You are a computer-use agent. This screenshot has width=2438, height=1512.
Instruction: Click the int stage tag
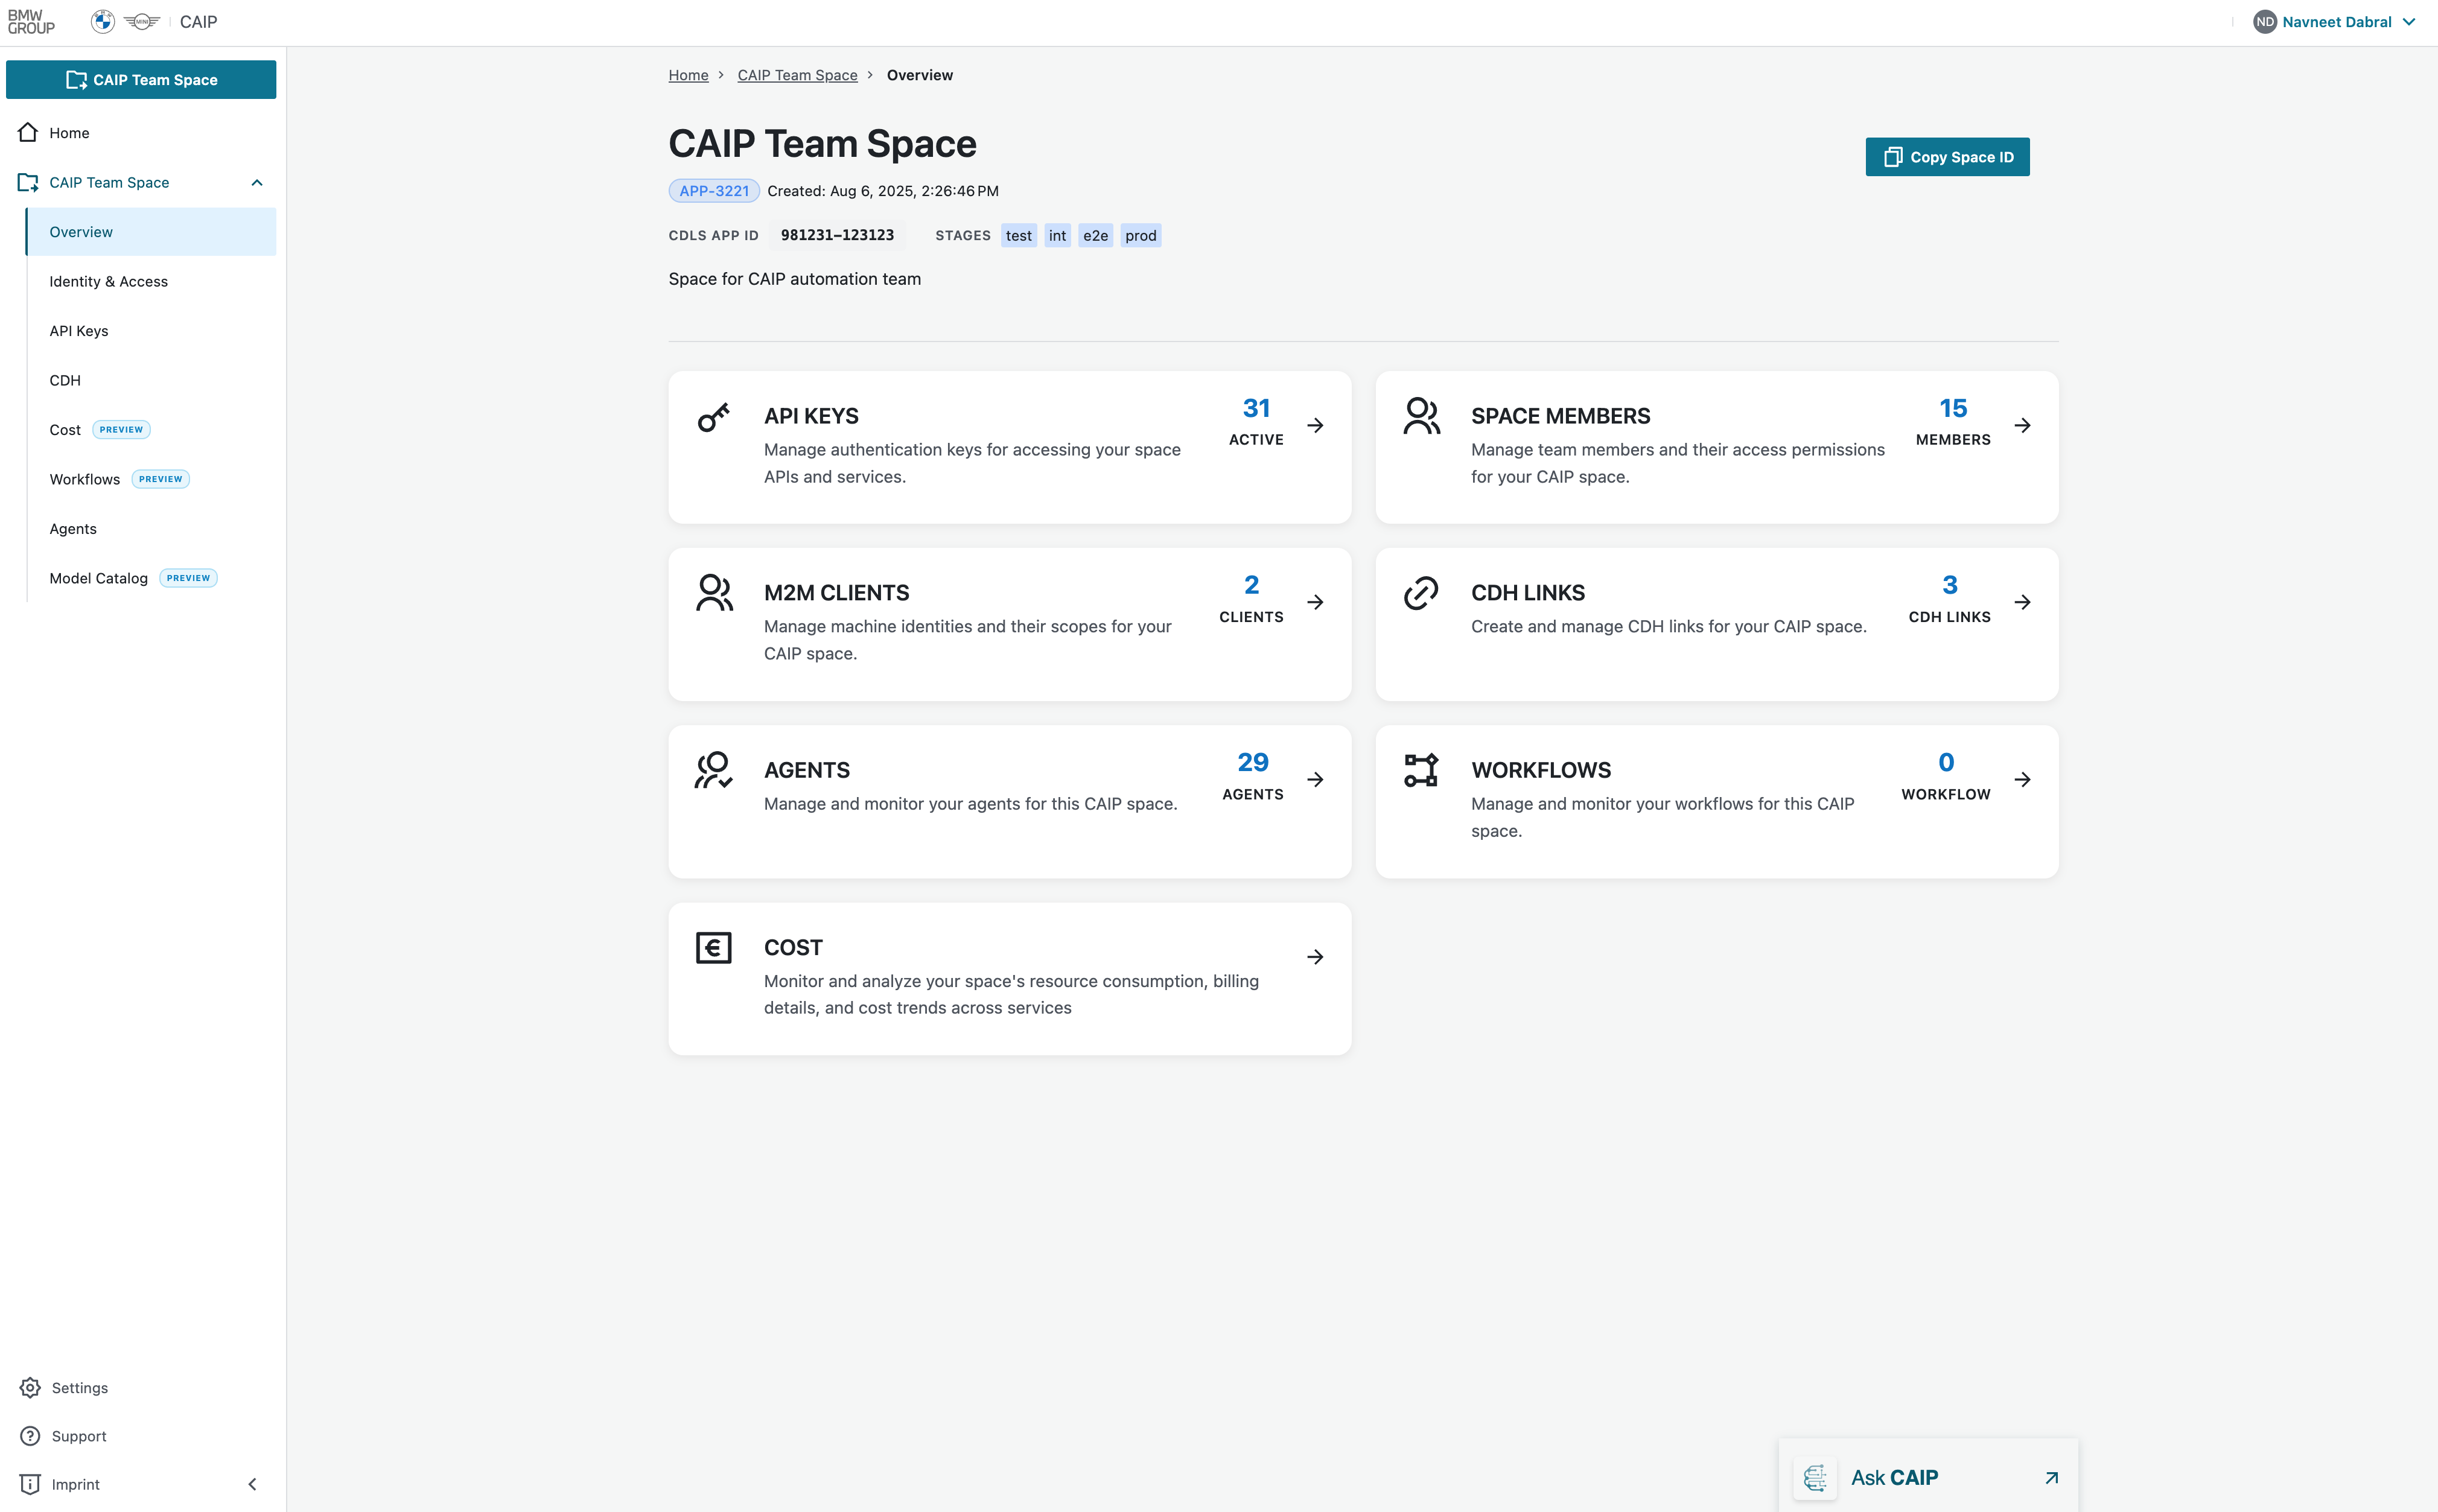pyautogui.click(x=1057, y=235)
